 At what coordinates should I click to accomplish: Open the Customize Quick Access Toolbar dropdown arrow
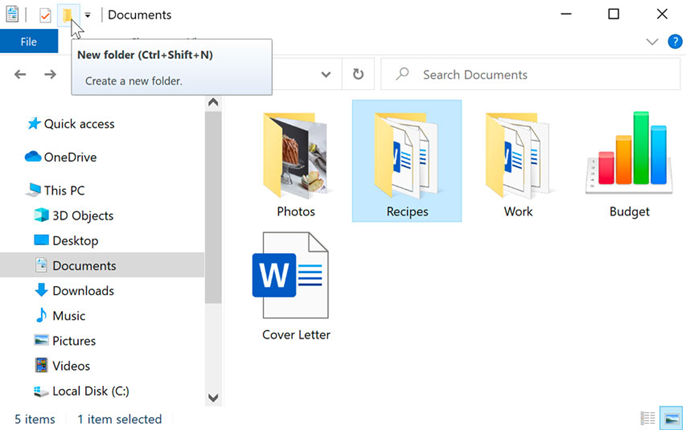[88, 15]
